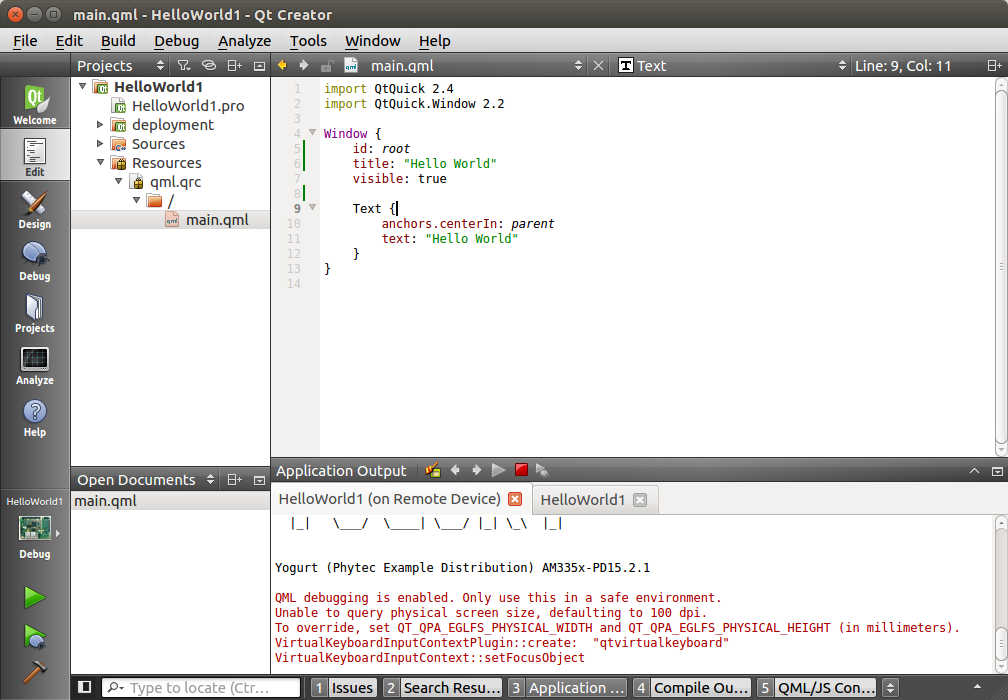Open Debug mode in mode sidebar
The image size is (1008, 700).
tap(35, 261)
